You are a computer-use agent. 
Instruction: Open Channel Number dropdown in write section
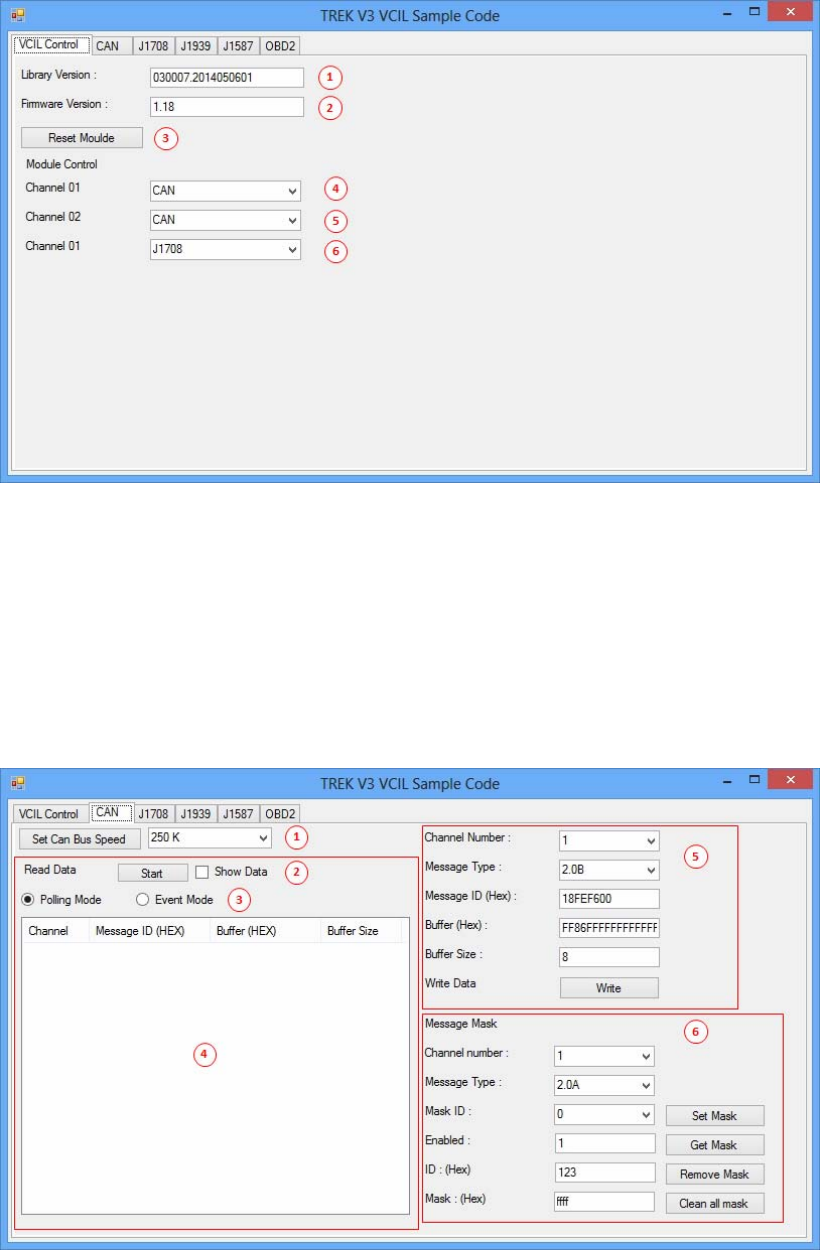pyautogui.click(x=609, y=841)
